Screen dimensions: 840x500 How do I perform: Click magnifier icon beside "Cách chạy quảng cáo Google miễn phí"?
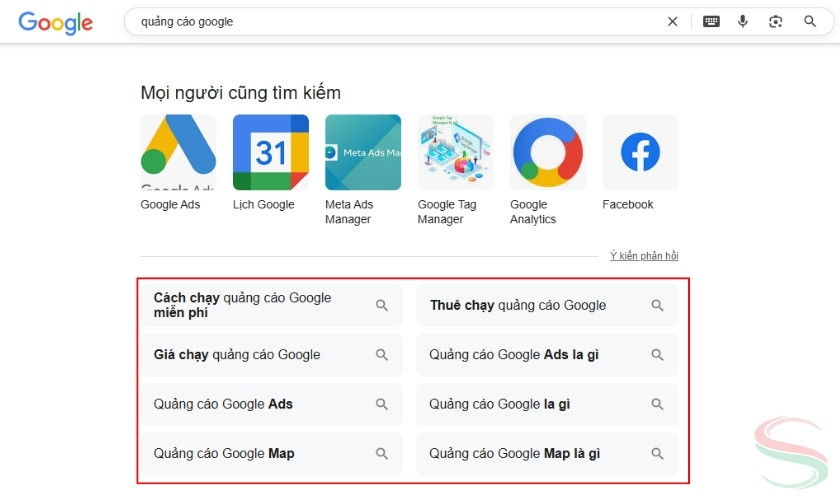point(381,305)
